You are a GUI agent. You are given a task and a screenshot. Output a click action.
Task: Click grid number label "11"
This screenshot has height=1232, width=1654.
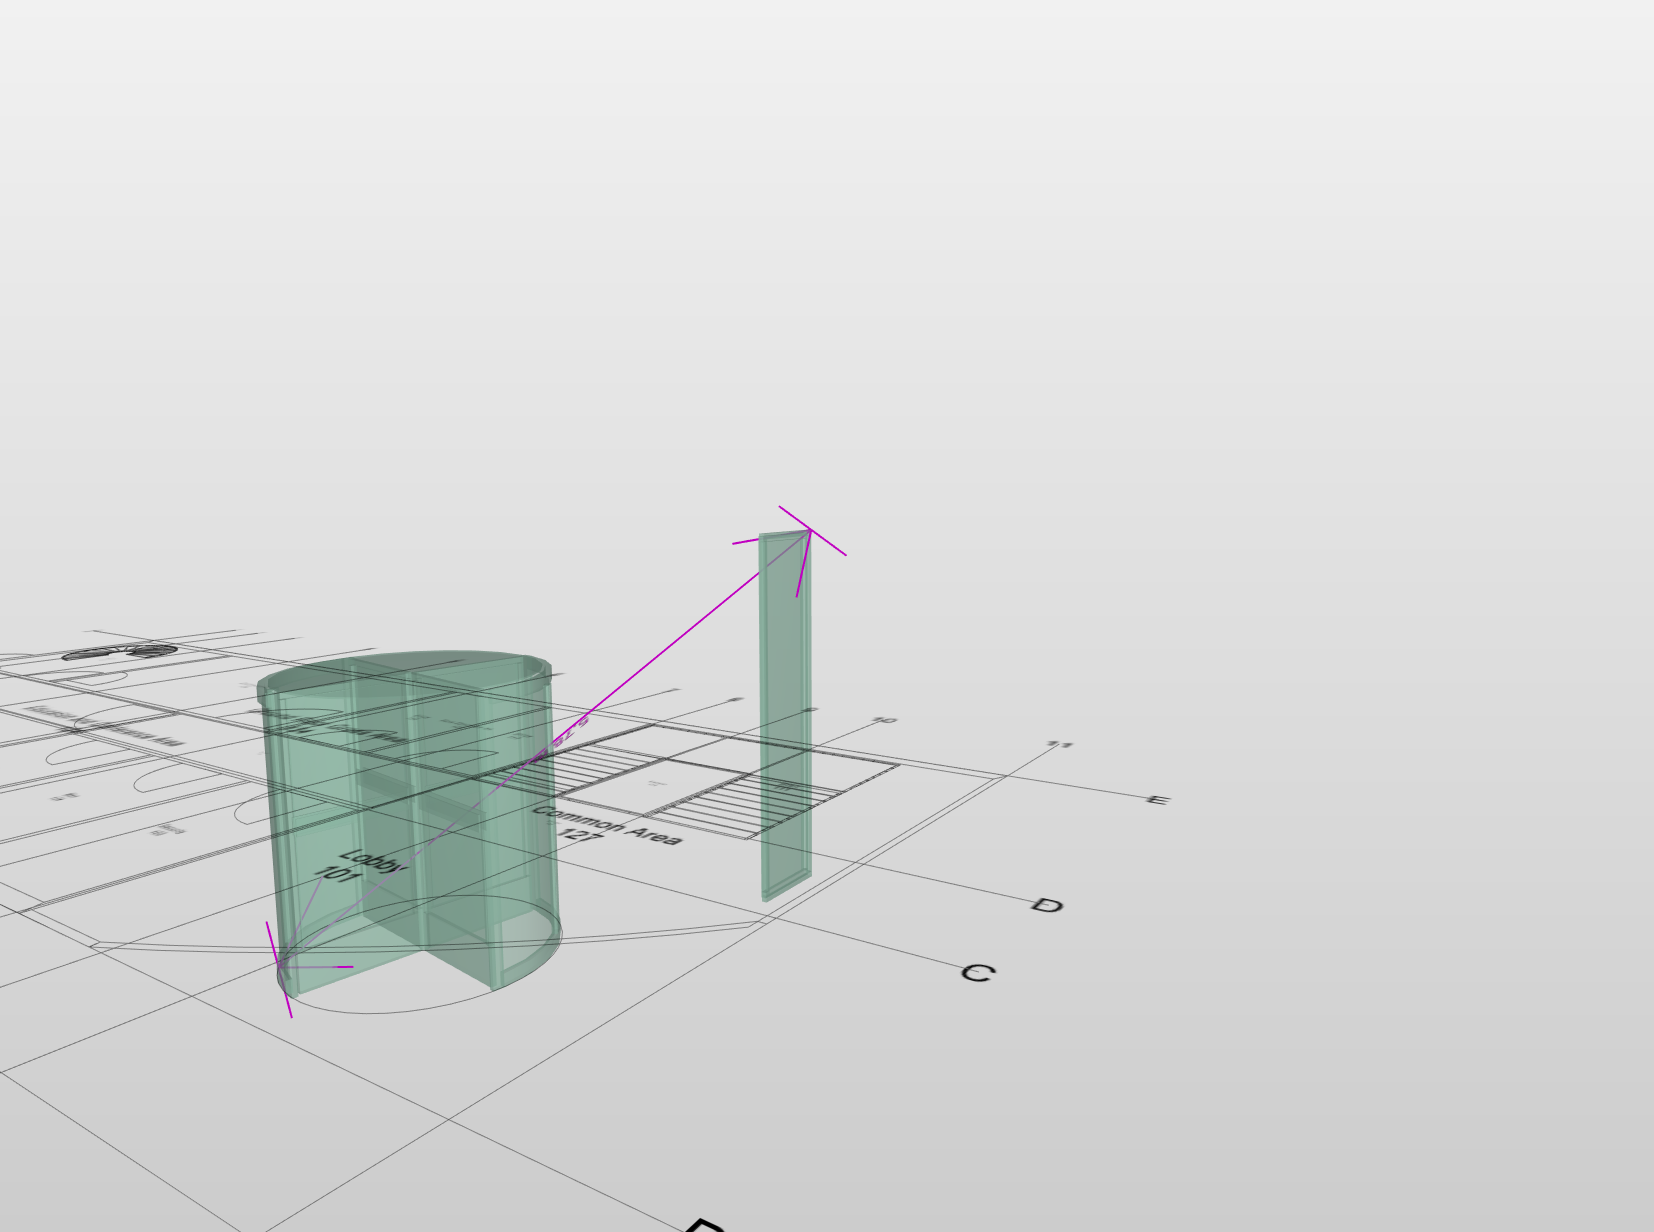1059,745
